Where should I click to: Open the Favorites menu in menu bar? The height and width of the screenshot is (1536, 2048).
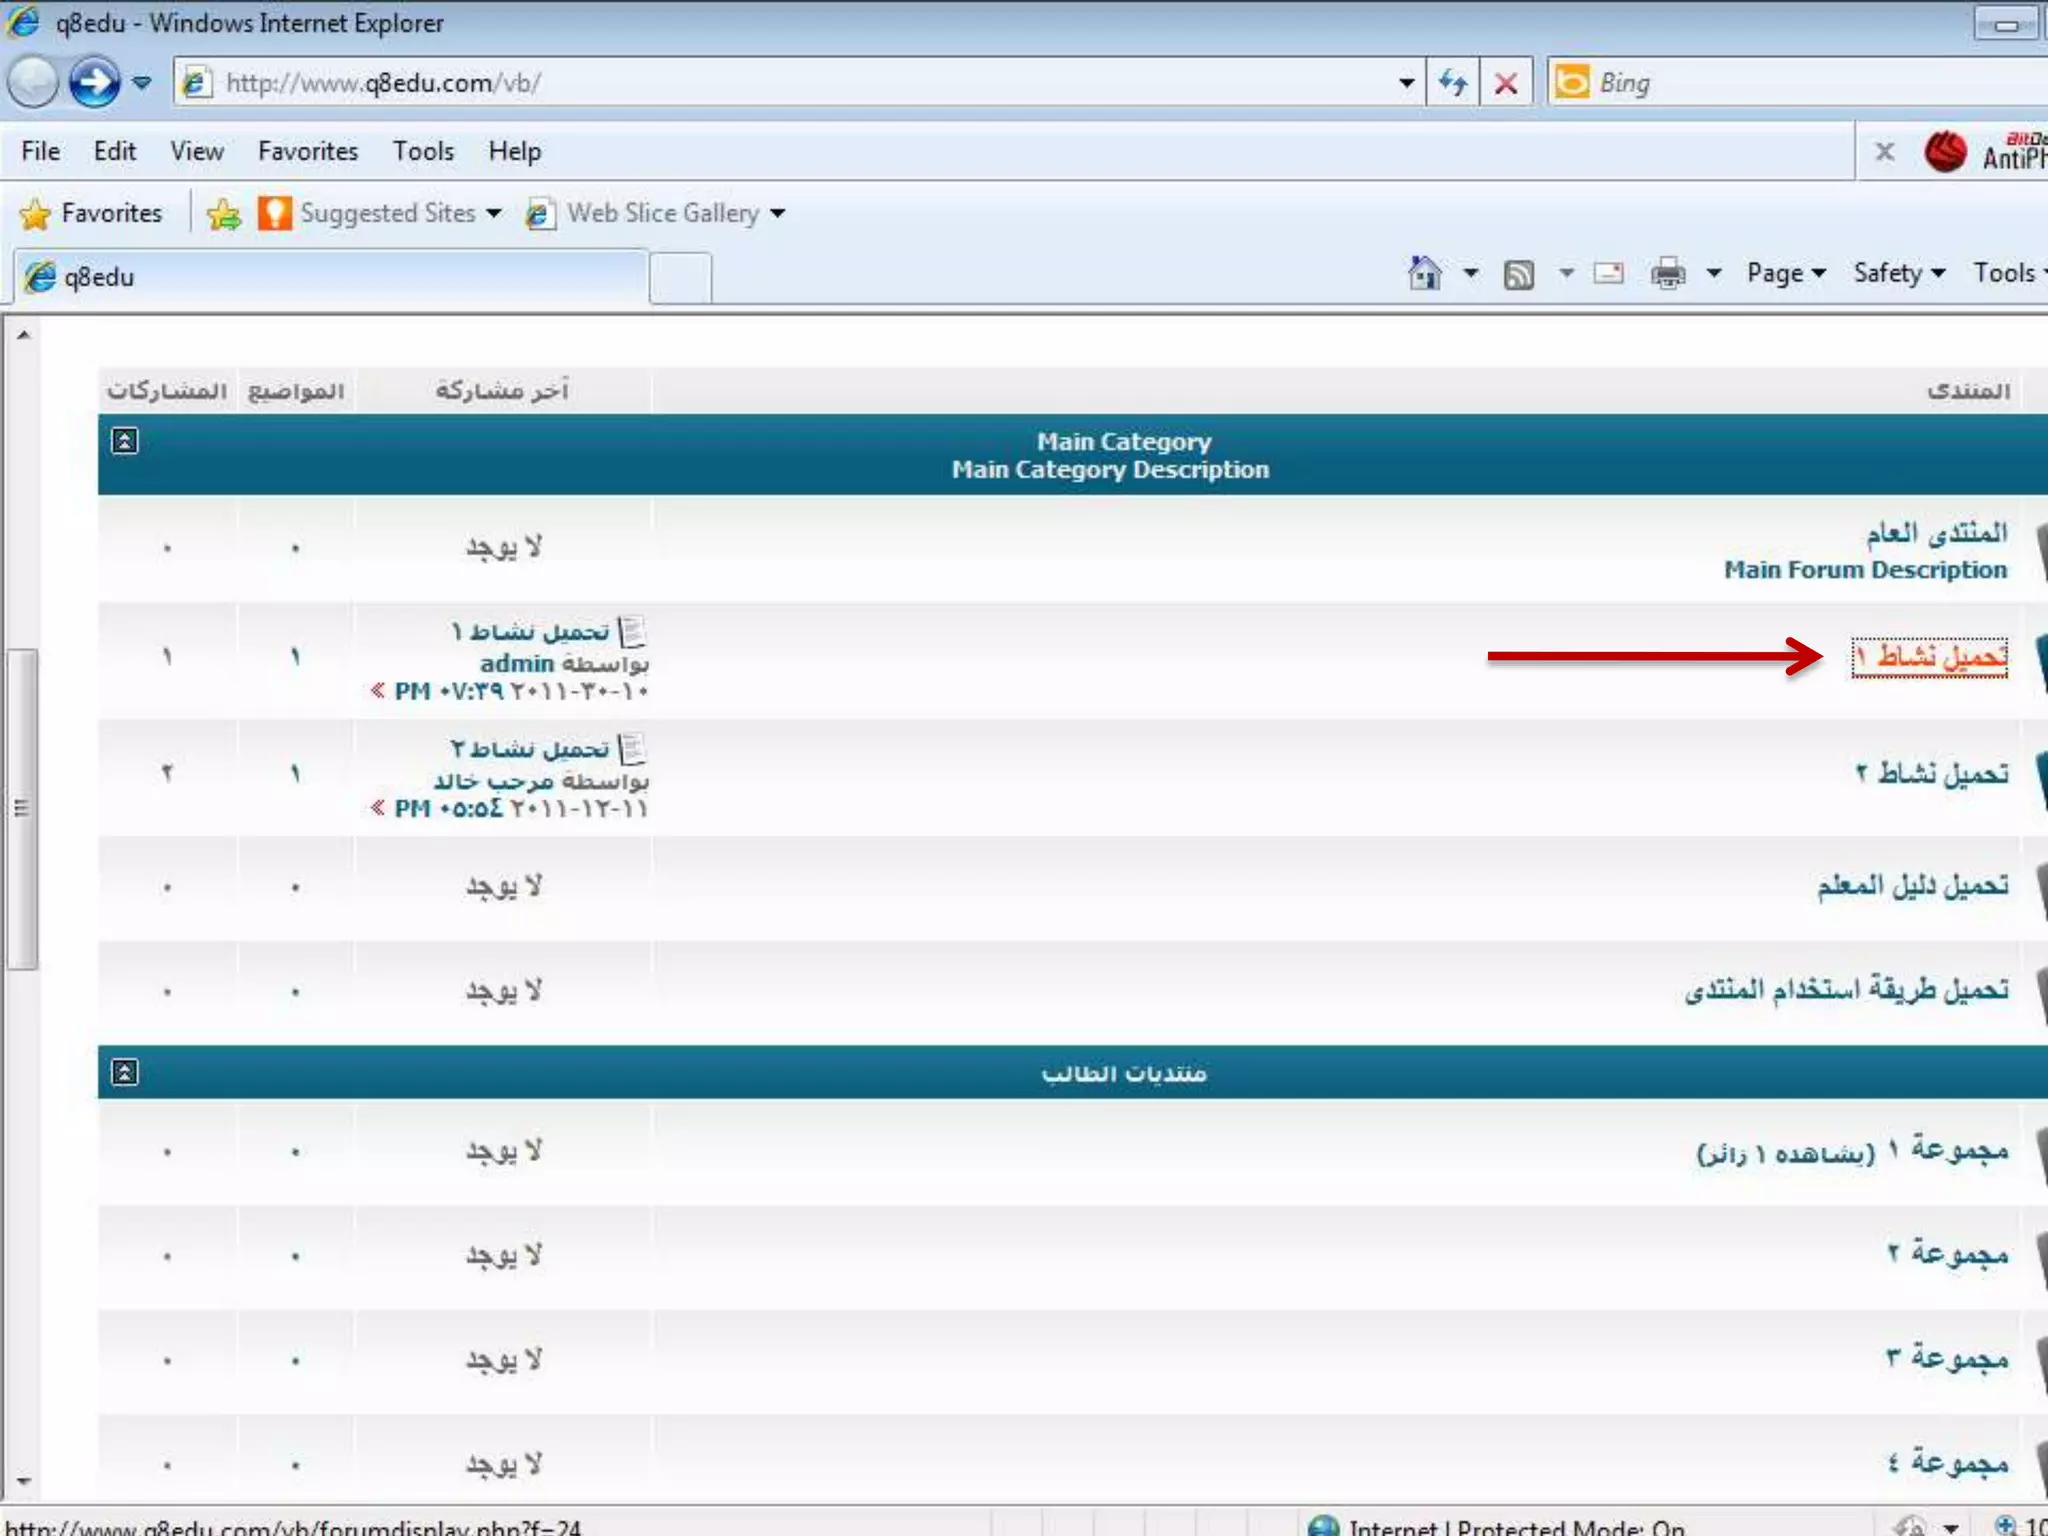pos(308,151)
